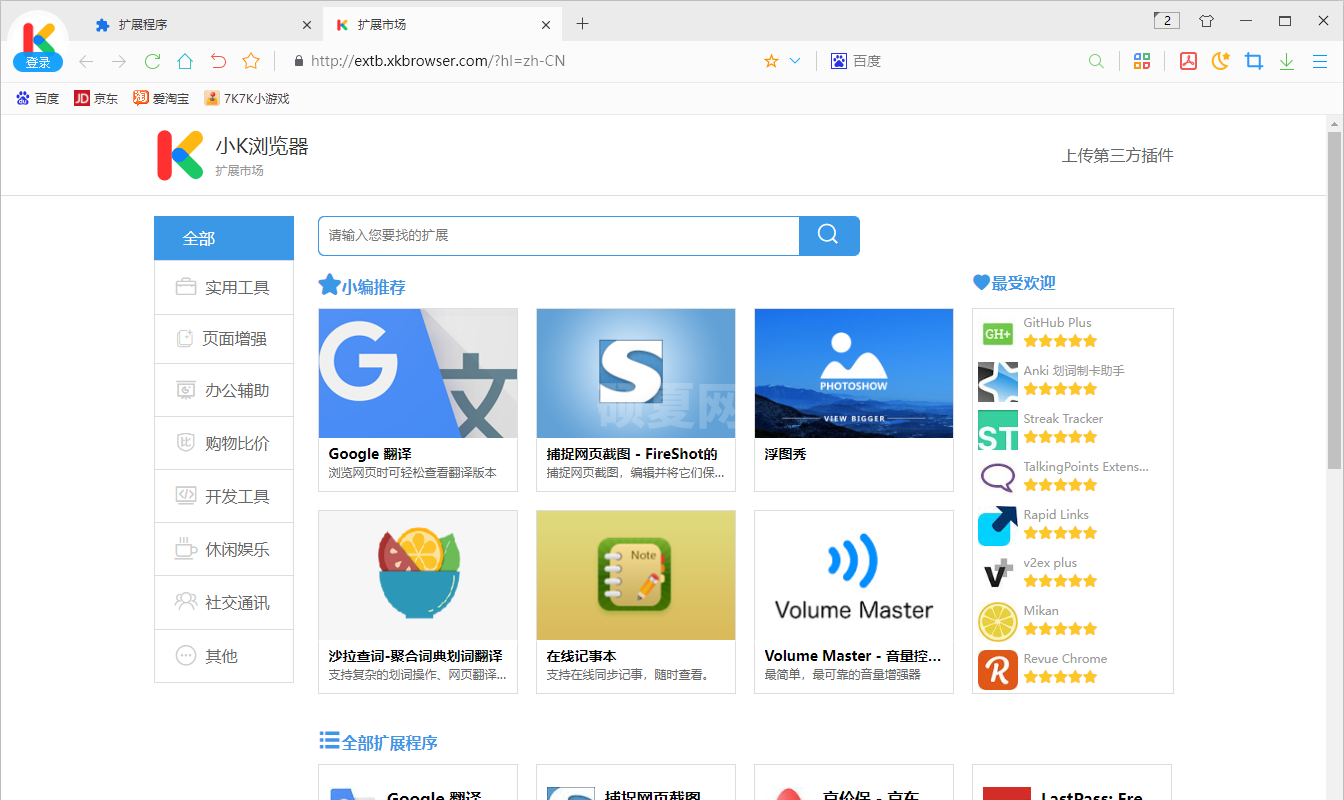Click the address bar URL field
This screenshot has height=800, width=1344.
tap(525, 61)
